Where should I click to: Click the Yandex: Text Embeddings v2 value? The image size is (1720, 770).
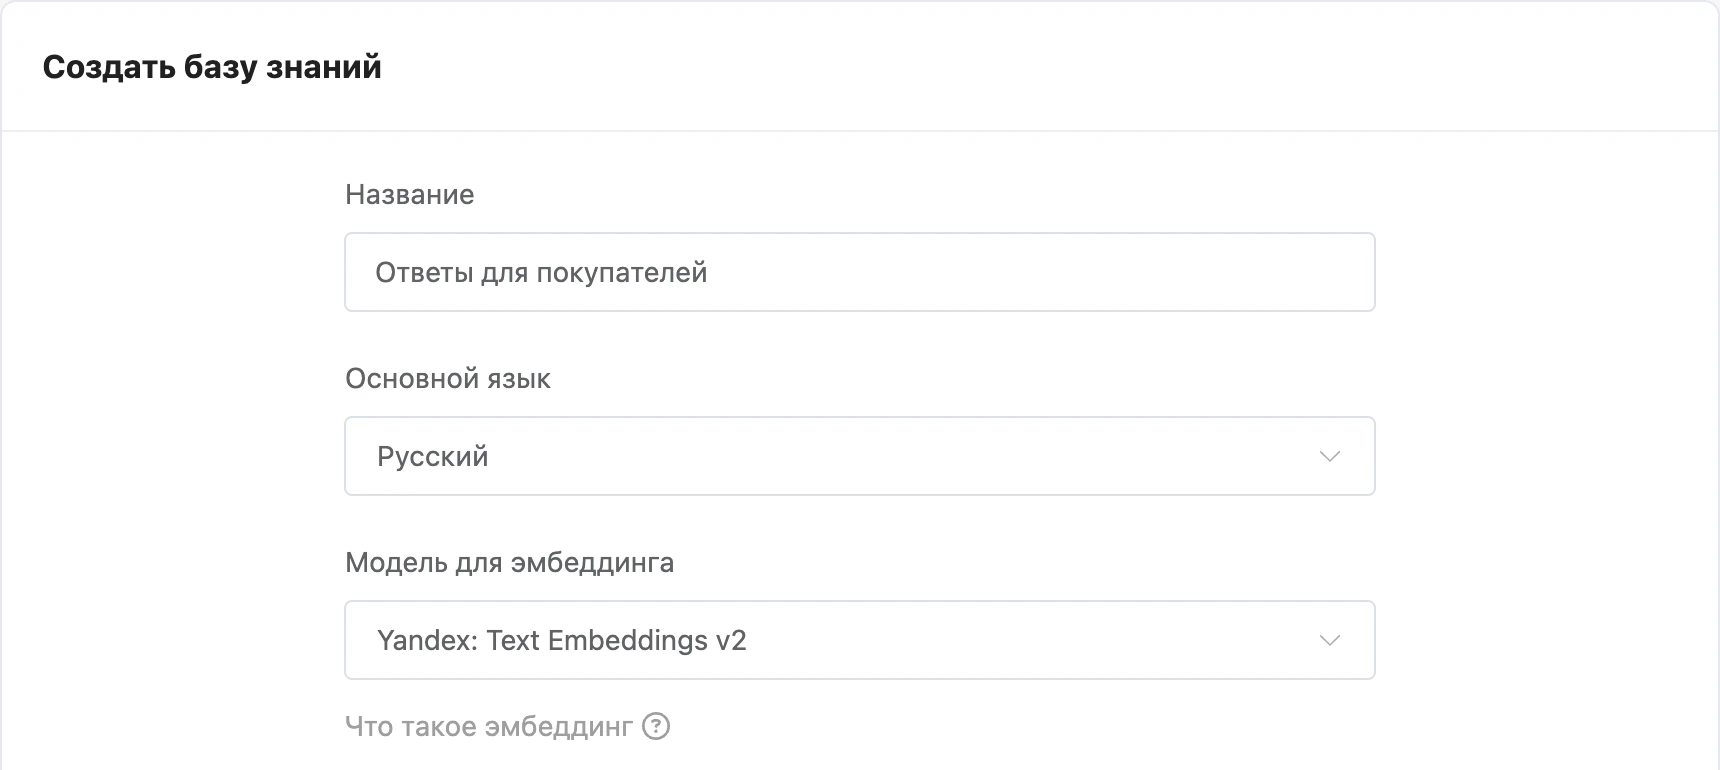(562, 640)
